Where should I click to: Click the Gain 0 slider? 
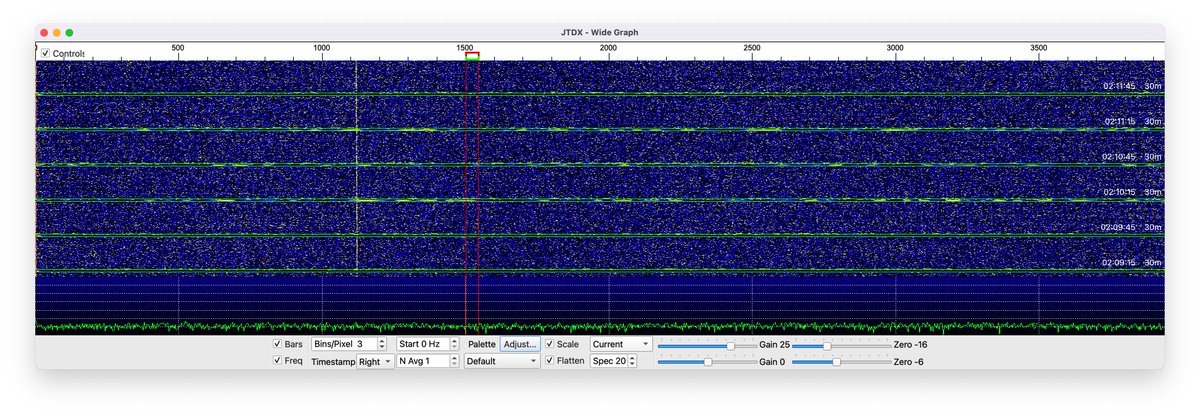(707, 362)
